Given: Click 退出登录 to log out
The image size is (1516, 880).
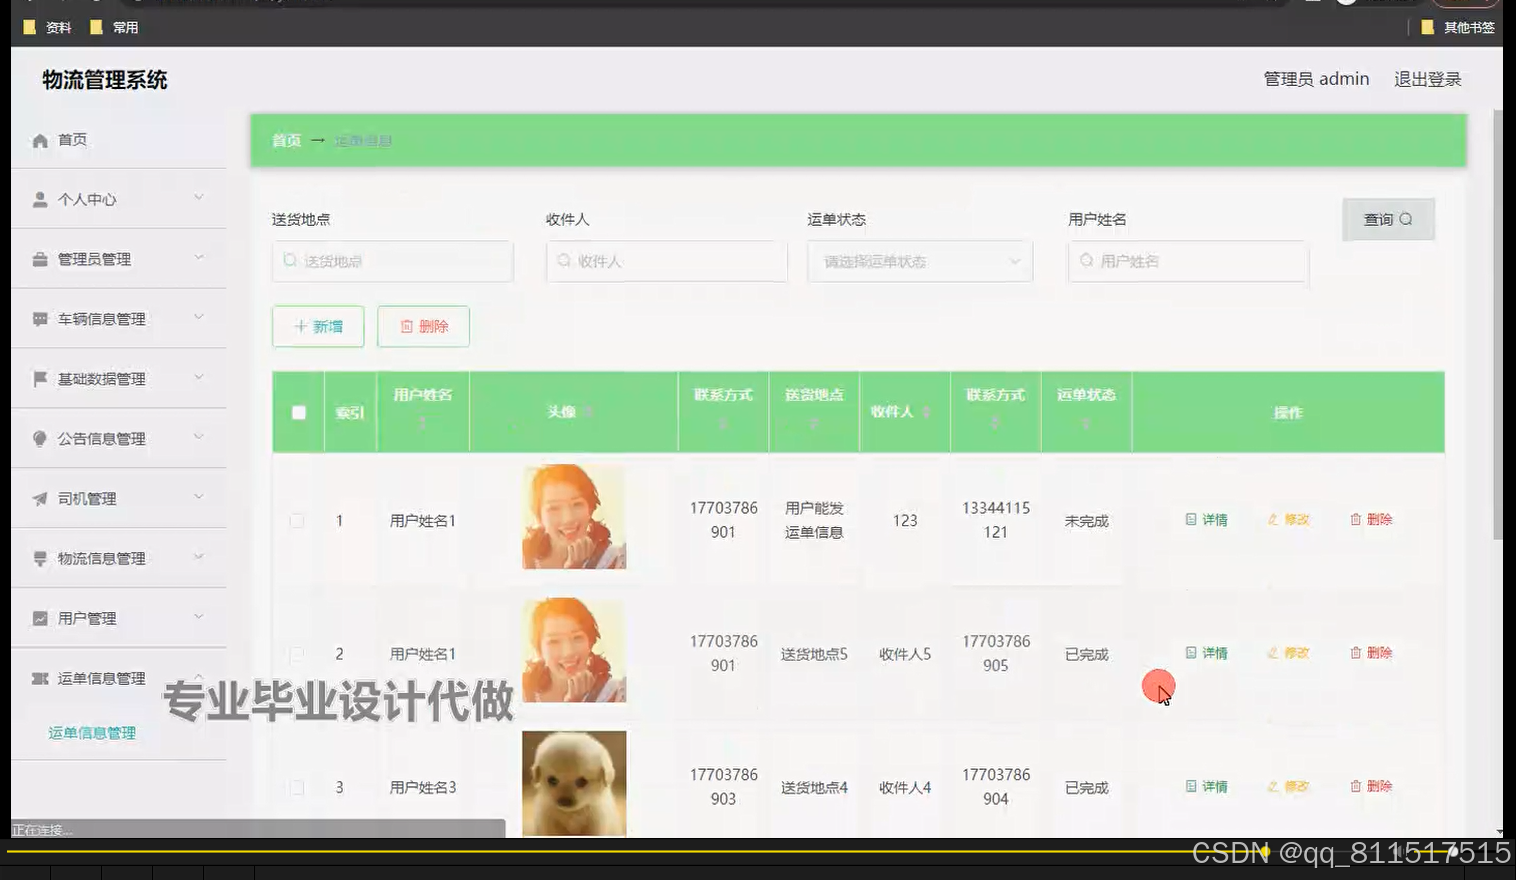Looking at the screenshot, I should click(1427, 79).
